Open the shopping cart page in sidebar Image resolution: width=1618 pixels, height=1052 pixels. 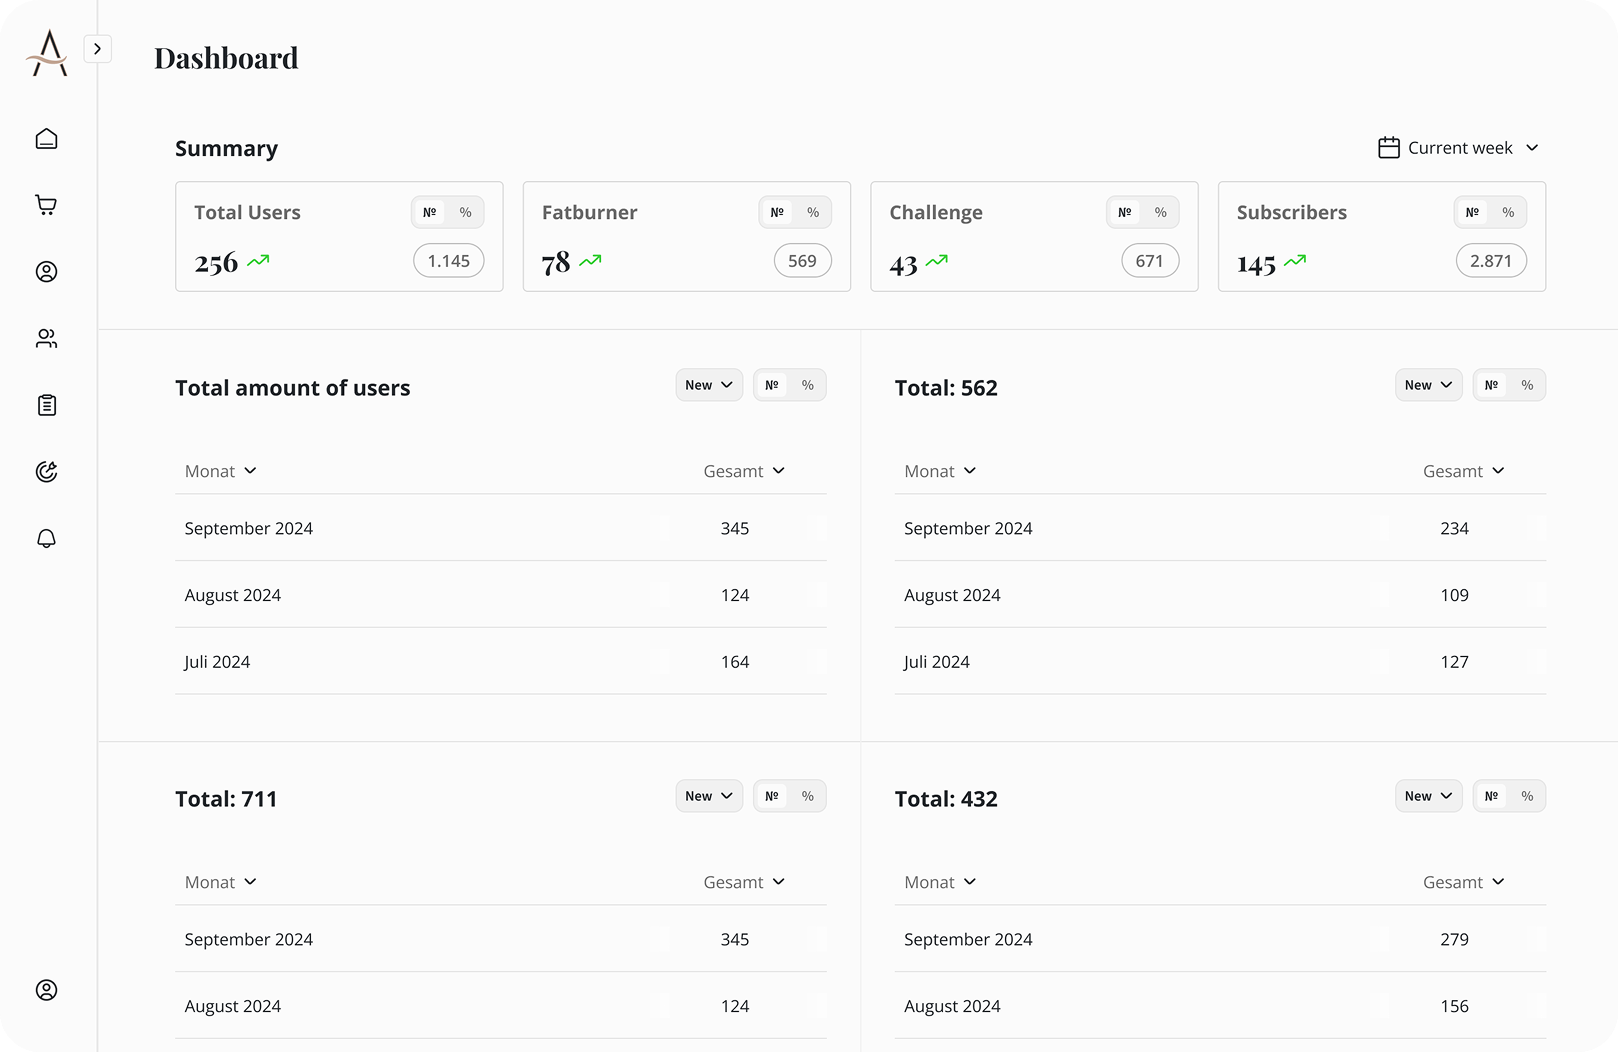coord(47,205)
